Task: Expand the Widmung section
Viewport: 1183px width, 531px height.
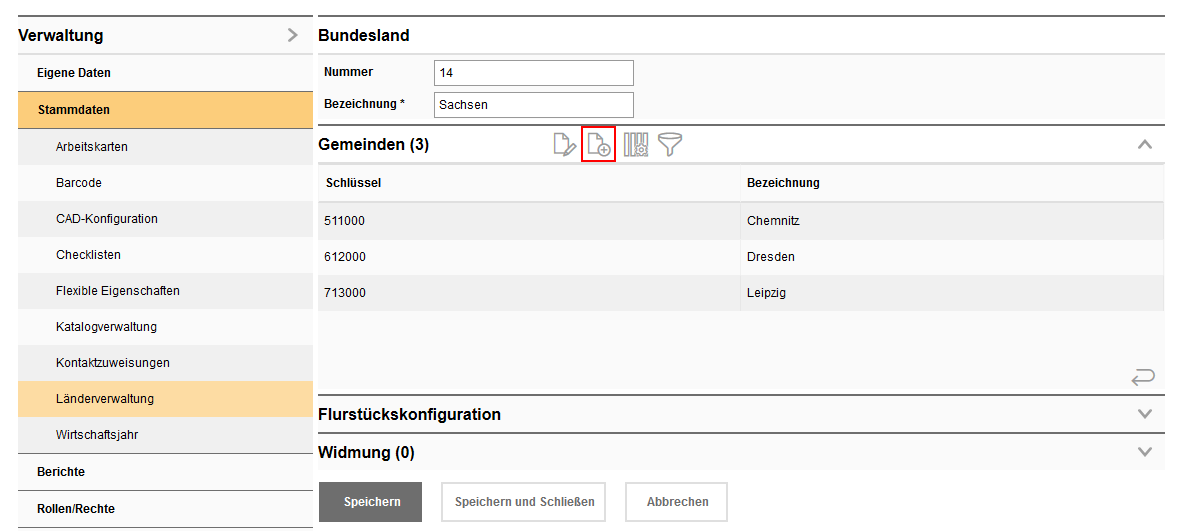Action: 1145,452
